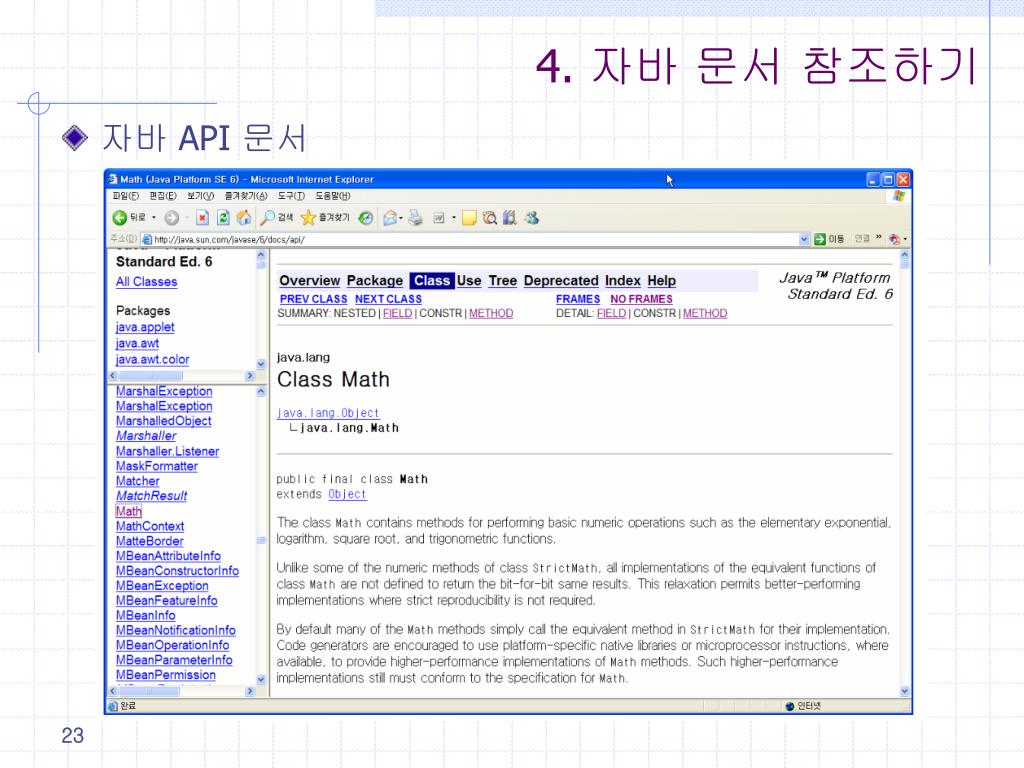Open the 도구(T) menu

[291, 196]
